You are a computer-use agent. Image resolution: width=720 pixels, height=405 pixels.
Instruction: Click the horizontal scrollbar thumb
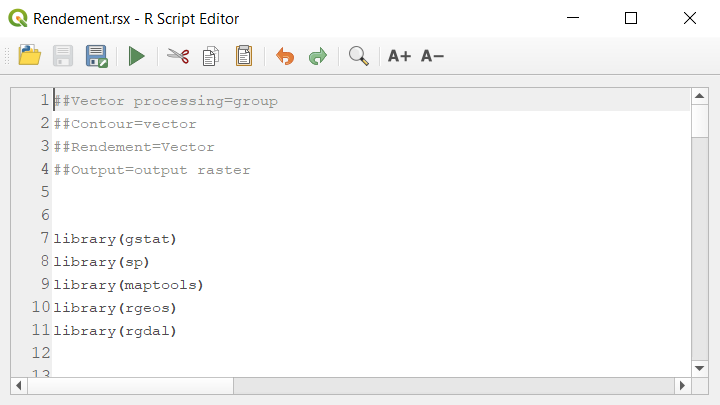[x=130, y=386]
